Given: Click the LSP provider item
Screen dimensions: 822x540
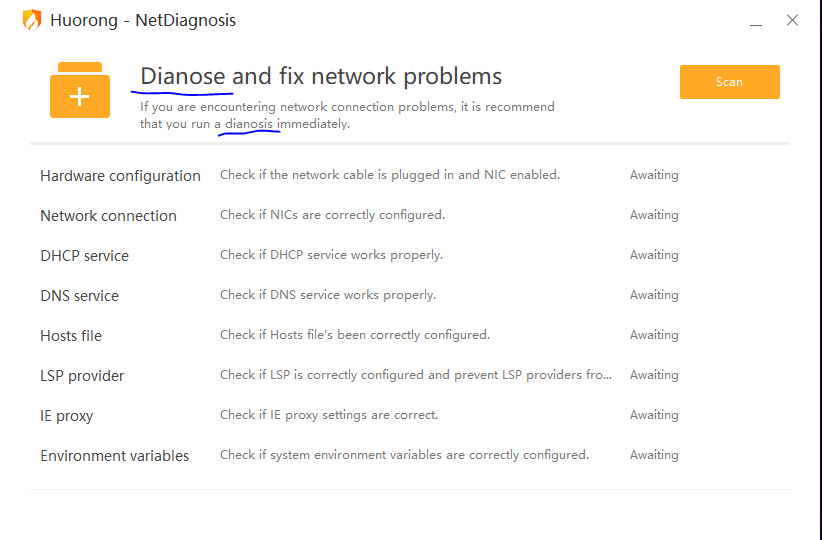Looking at the screenshot, I should tap(82, 376).
